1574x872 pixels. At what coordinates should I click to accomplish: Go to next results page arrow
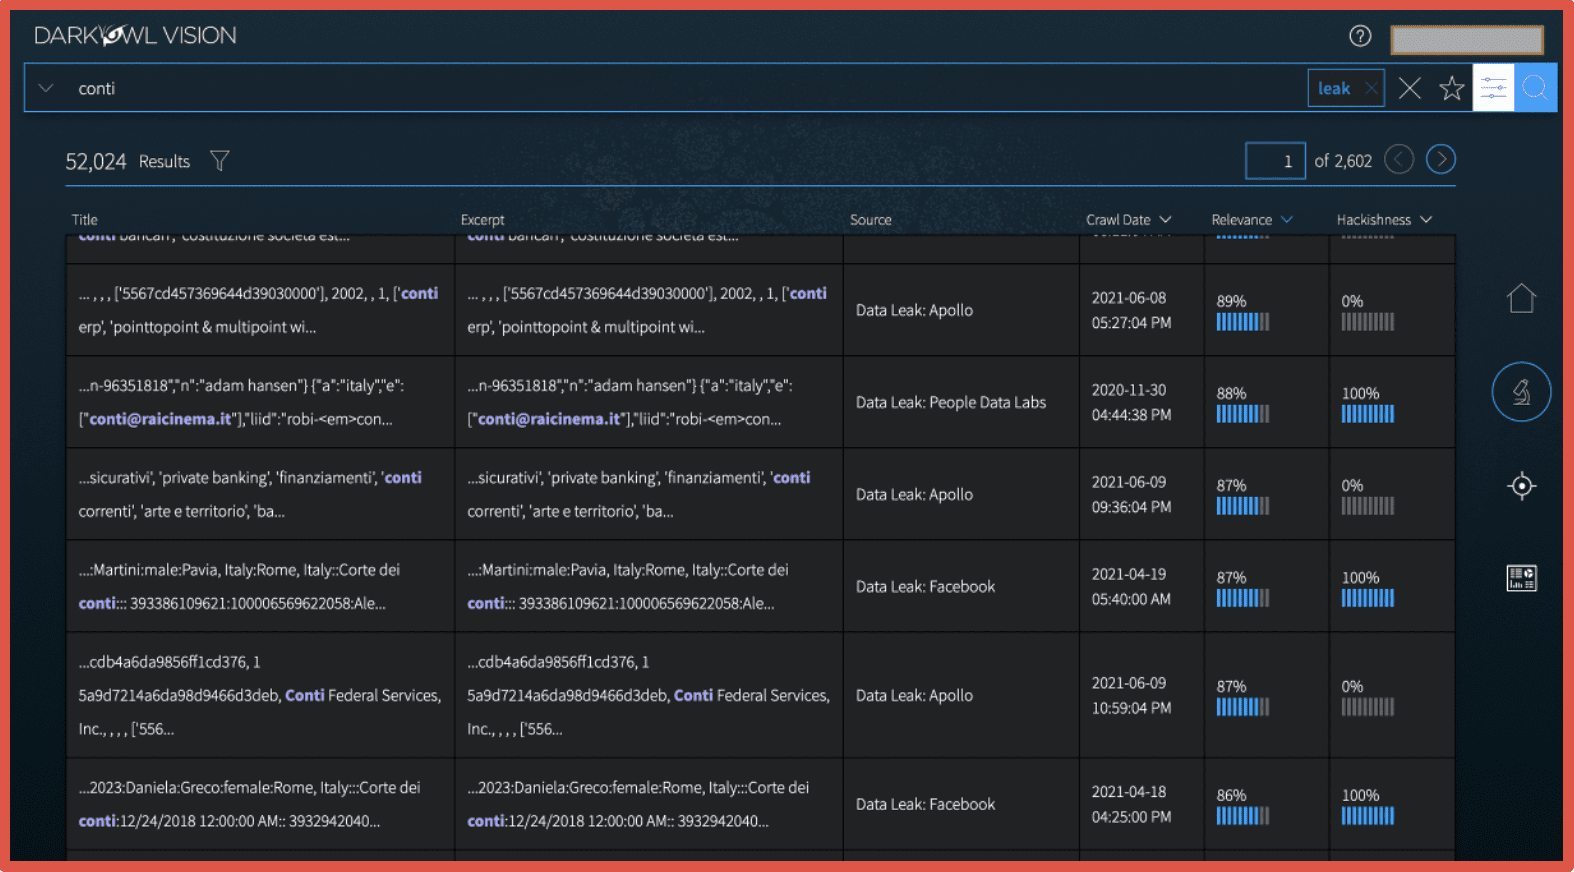[1441, 159]
